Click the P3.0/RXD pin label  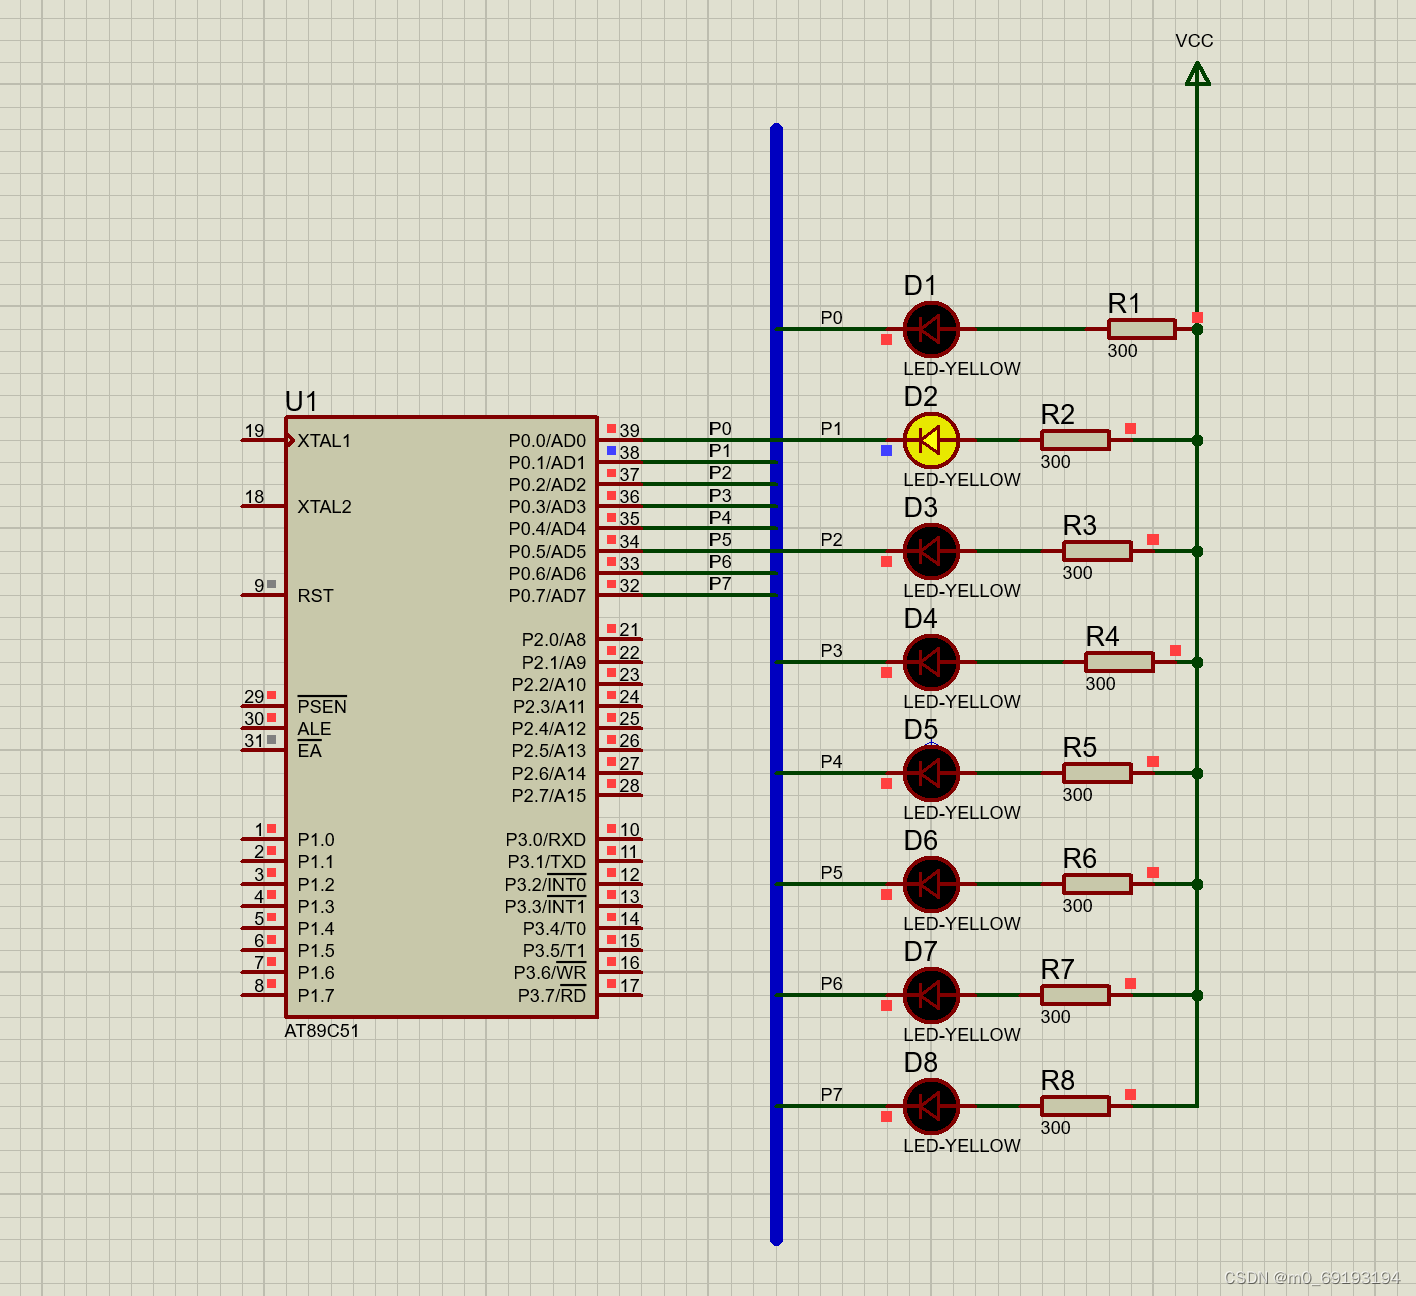pos(546,840)
